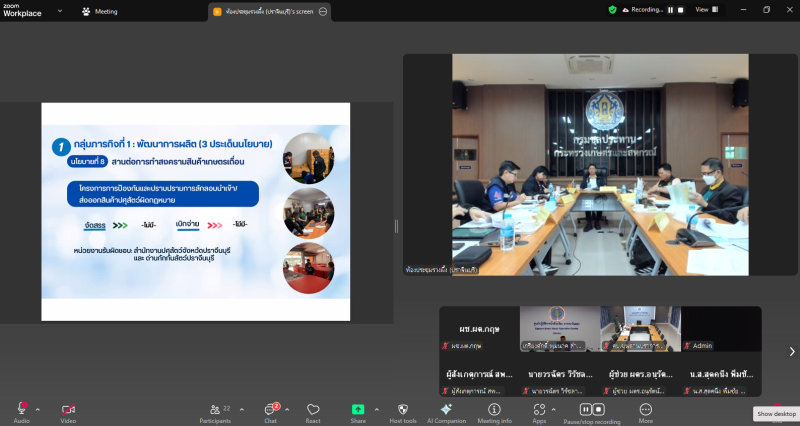This screenshot has height=426, width=800.
Task: Launch the AI Companion
Action: click(x=446, y=410)
